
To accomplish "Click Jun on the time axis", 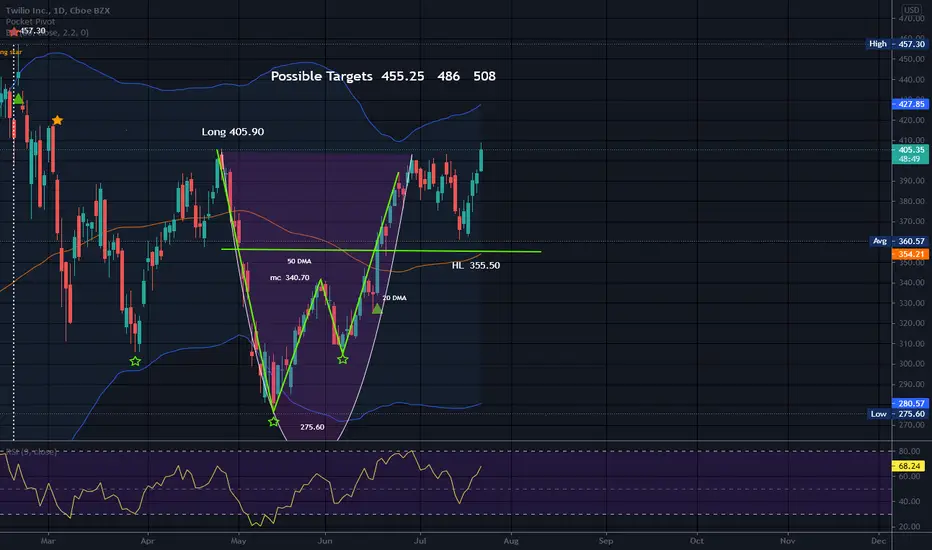I will 325,540.
